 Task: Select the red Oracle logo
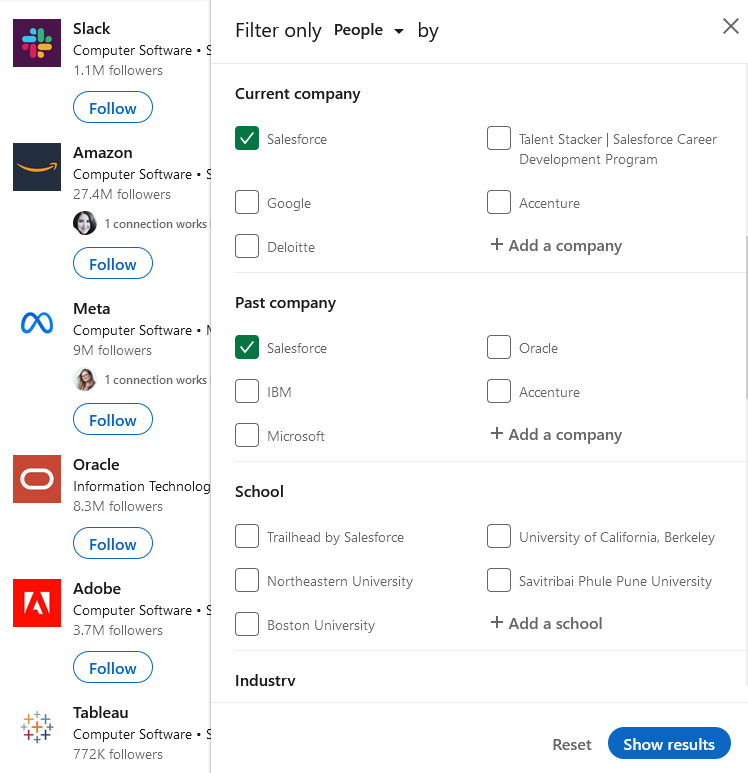[37, 479]
